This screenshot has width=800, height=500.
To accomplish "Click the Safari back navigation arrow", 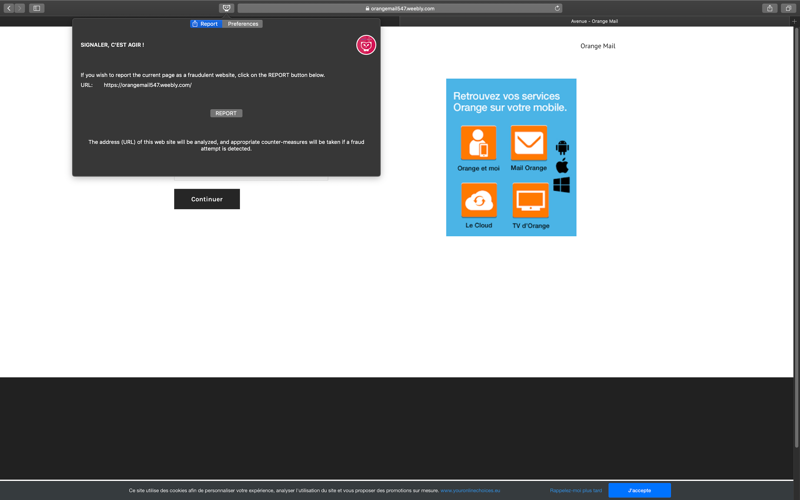I will point(9,8).
